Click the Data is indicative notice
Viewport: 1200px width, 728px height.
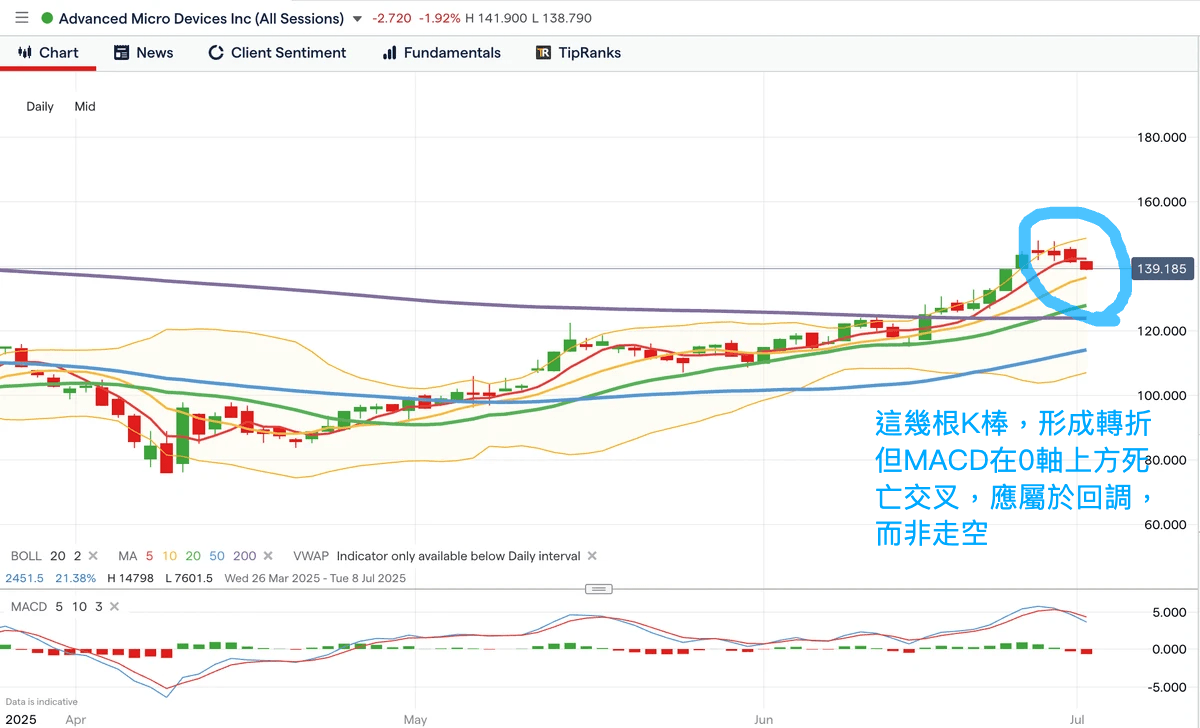tap(41, 702)
